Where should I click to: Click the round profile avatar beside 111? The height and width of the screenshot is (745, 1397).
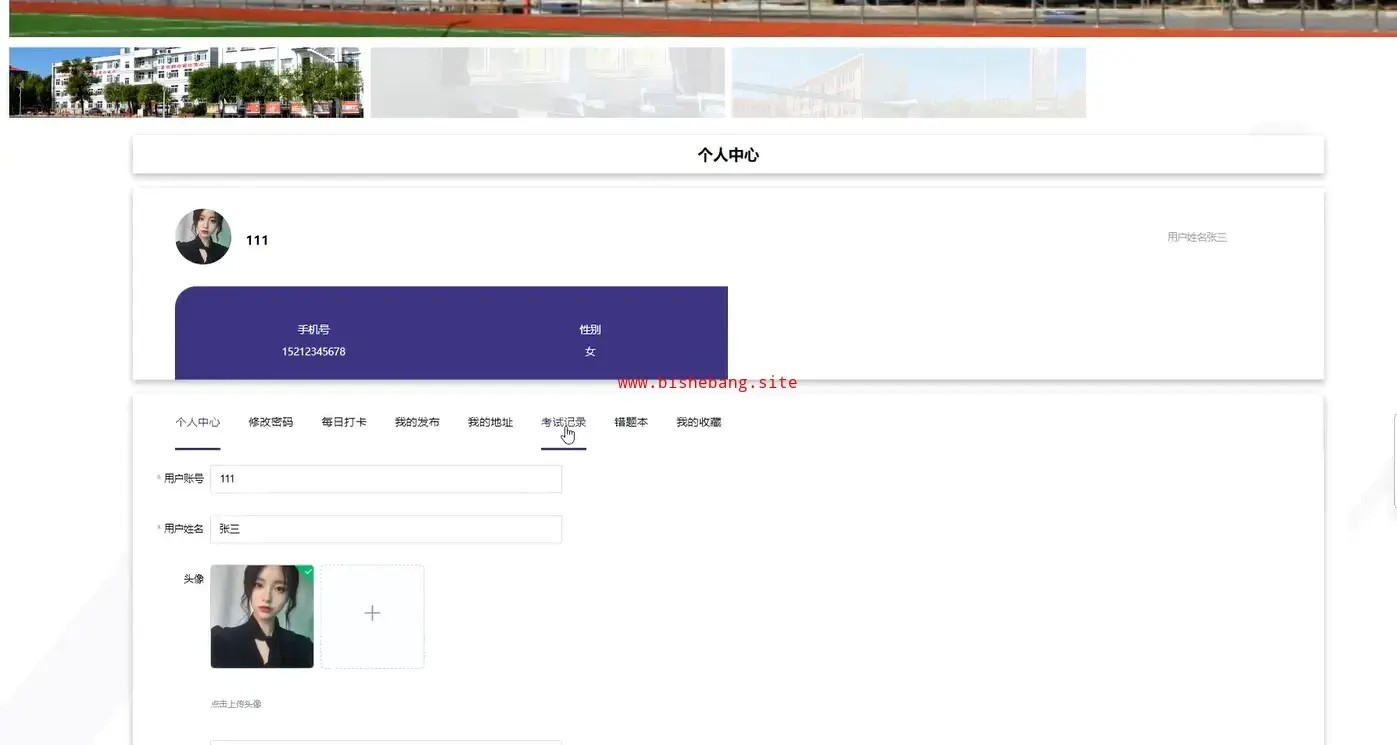coord(203,237)
